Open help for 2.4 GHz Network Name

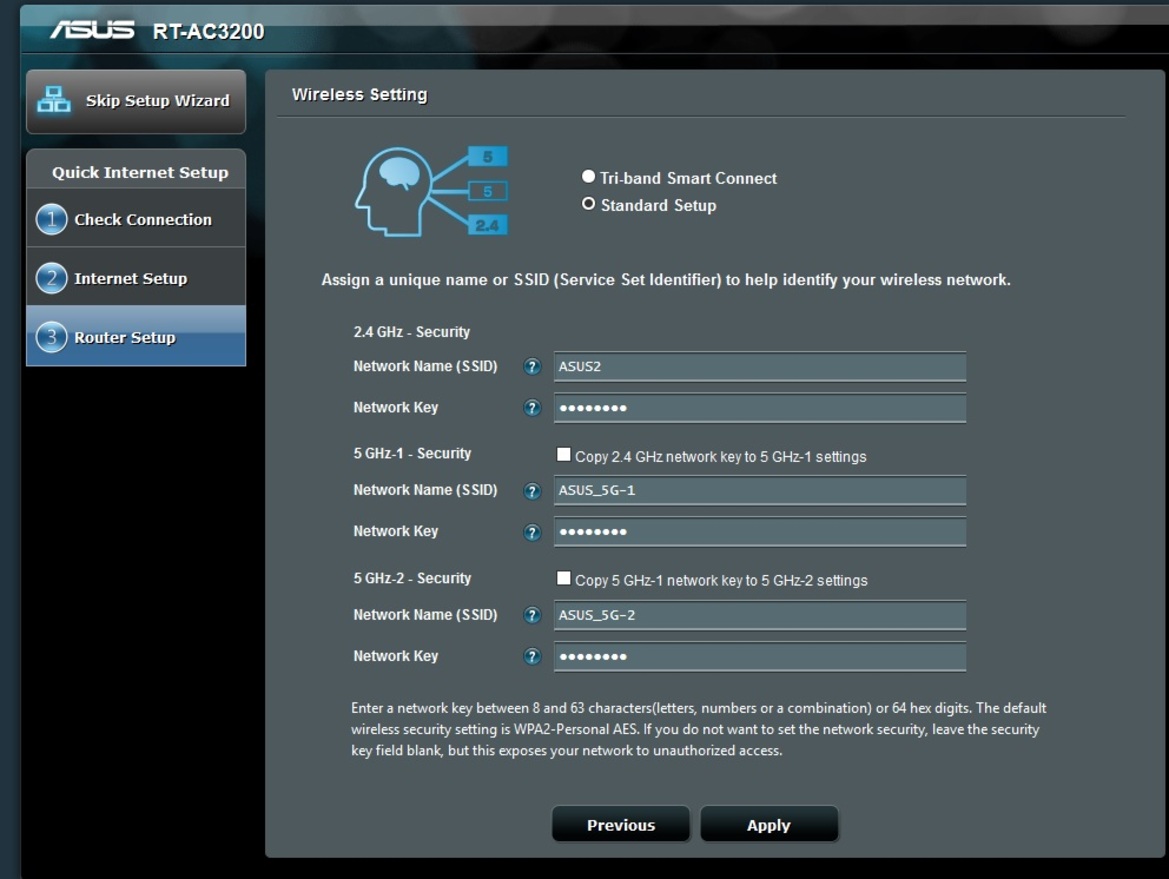(x=532, y=367)
